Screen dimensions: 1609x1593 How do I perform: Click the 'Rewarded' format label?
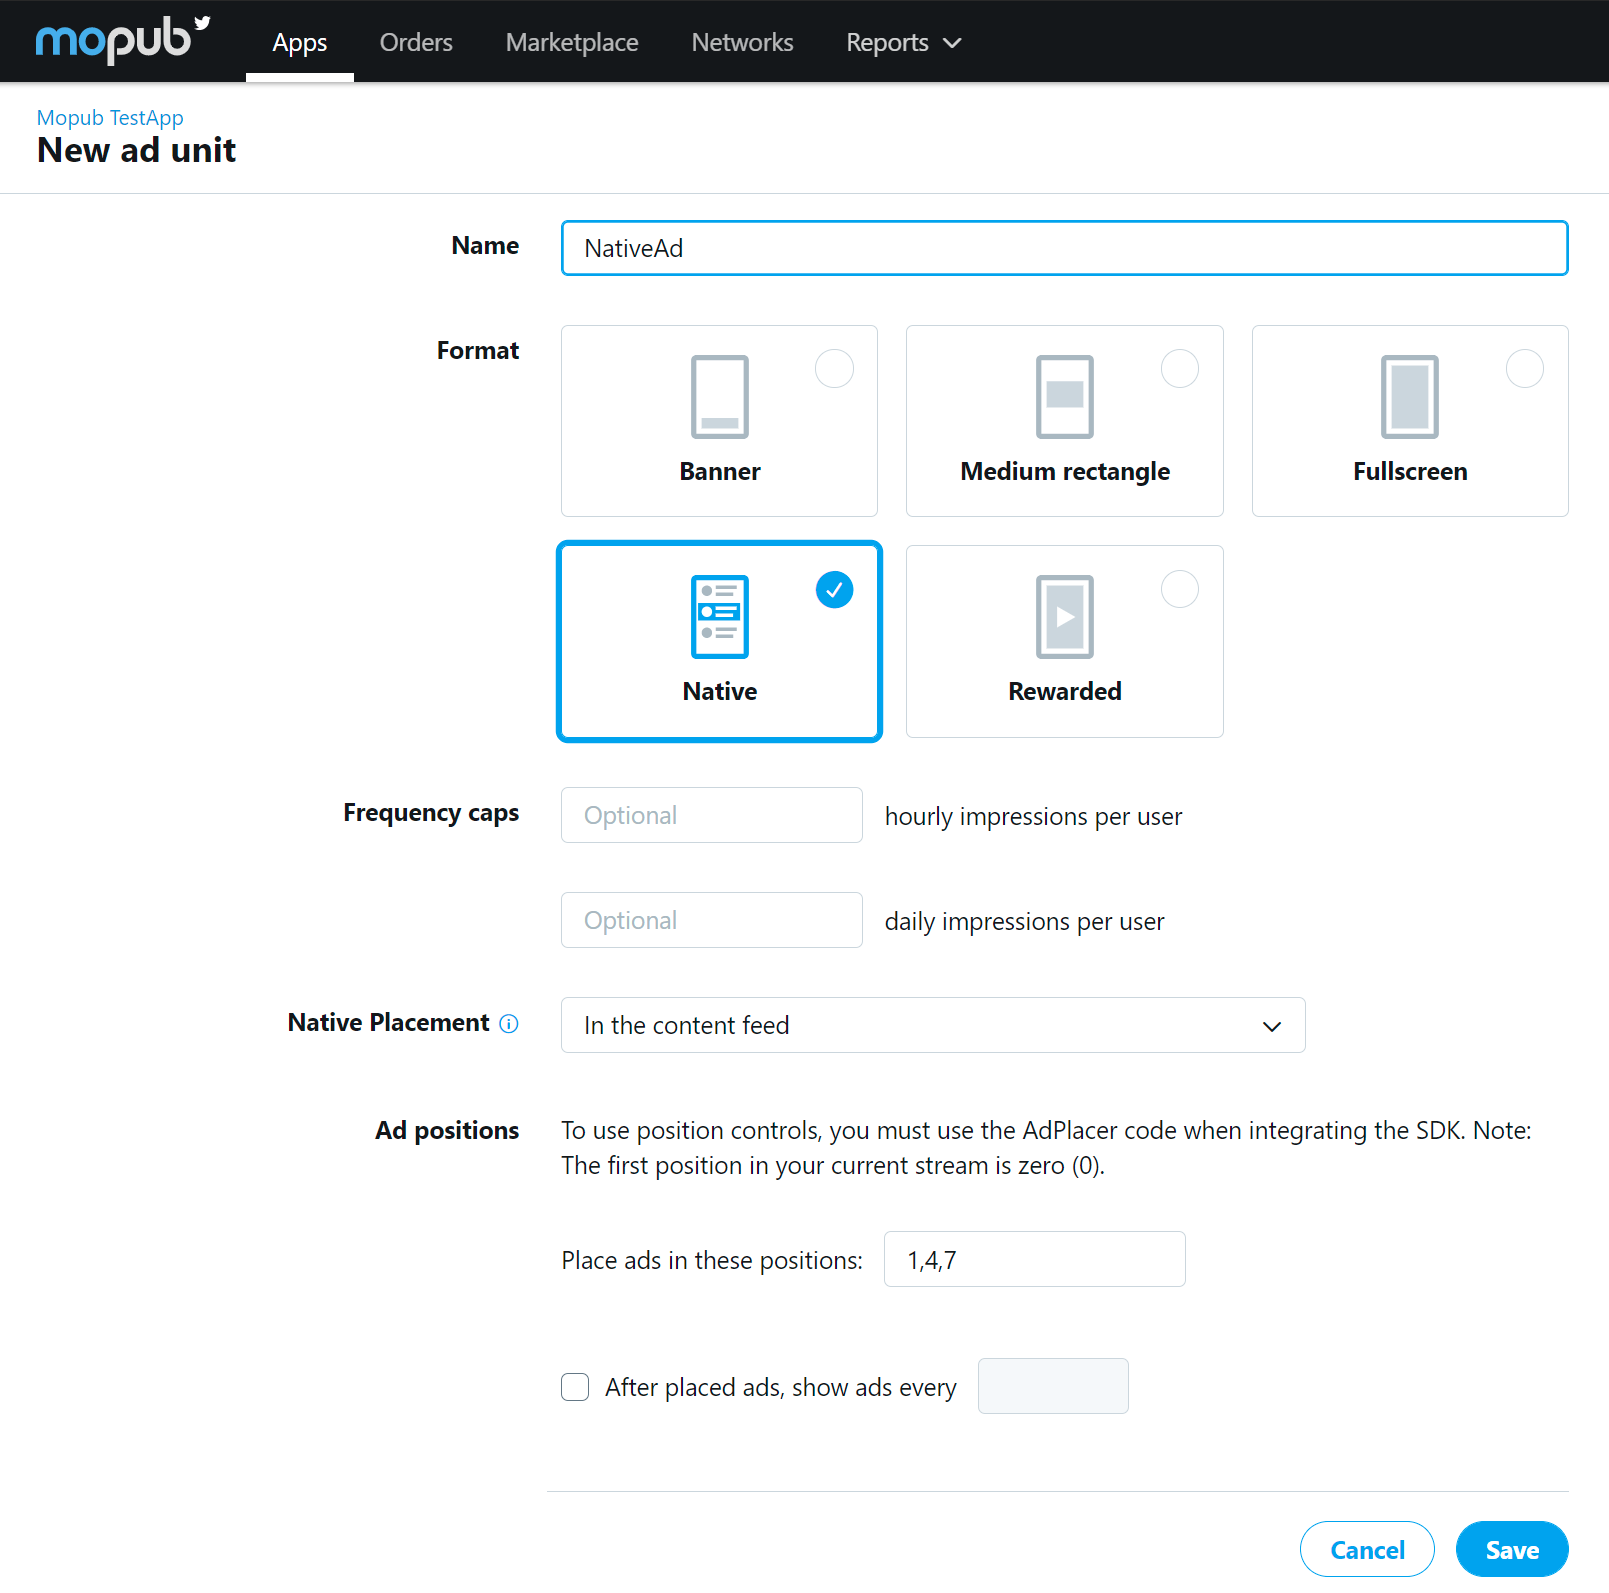click(x=1065, y=691)
